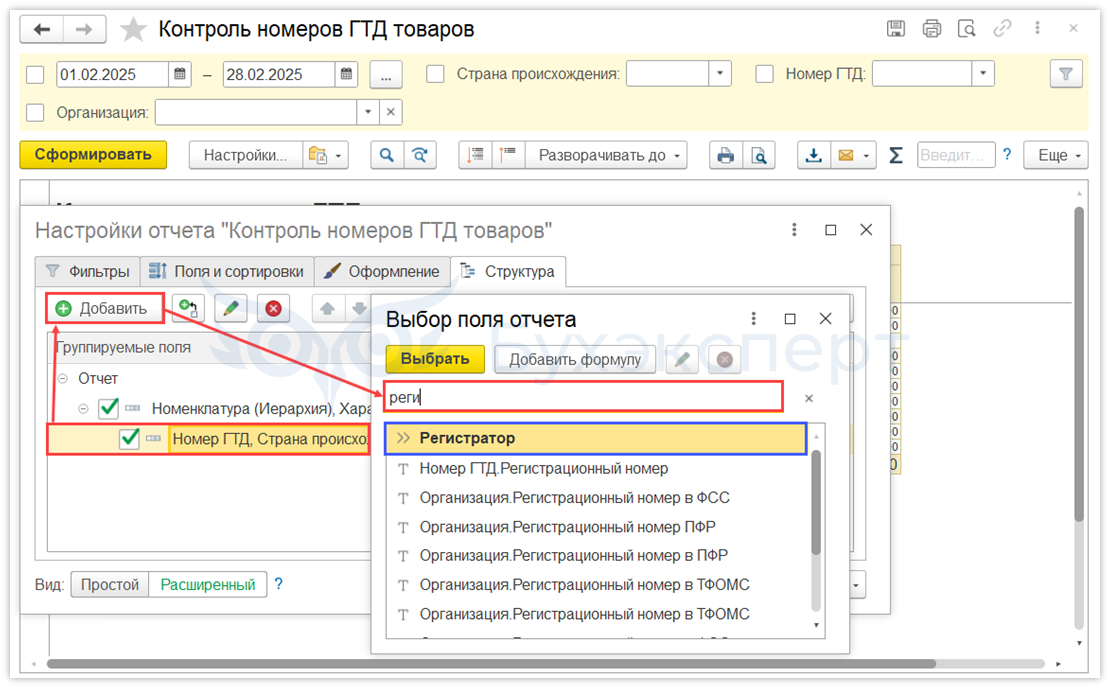Click the Выбрать button
Screen dimensions: 1110x688
435,359
